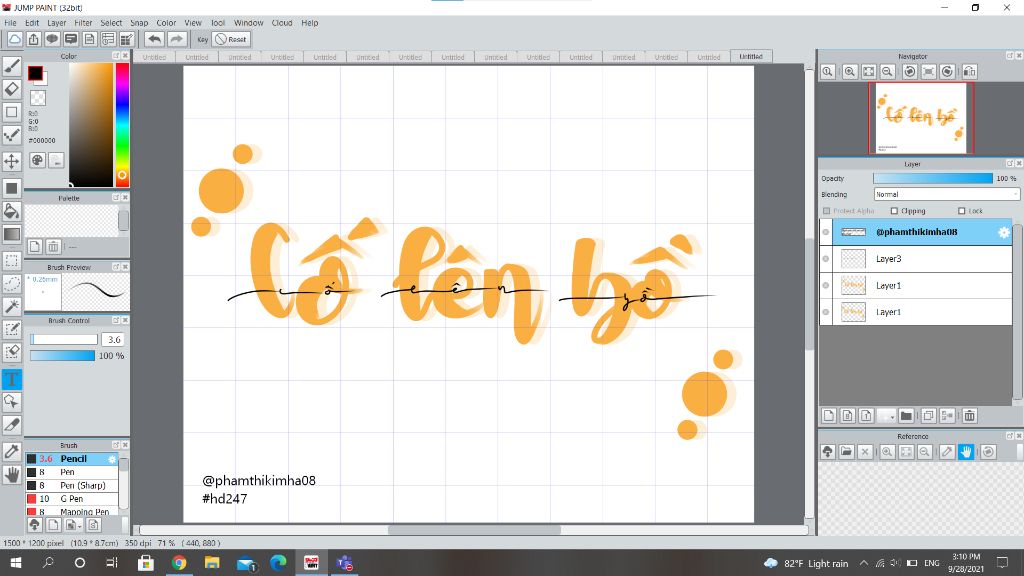Select the Eraser tool
Screen dimensions: 1024x576
coord(12,89)
